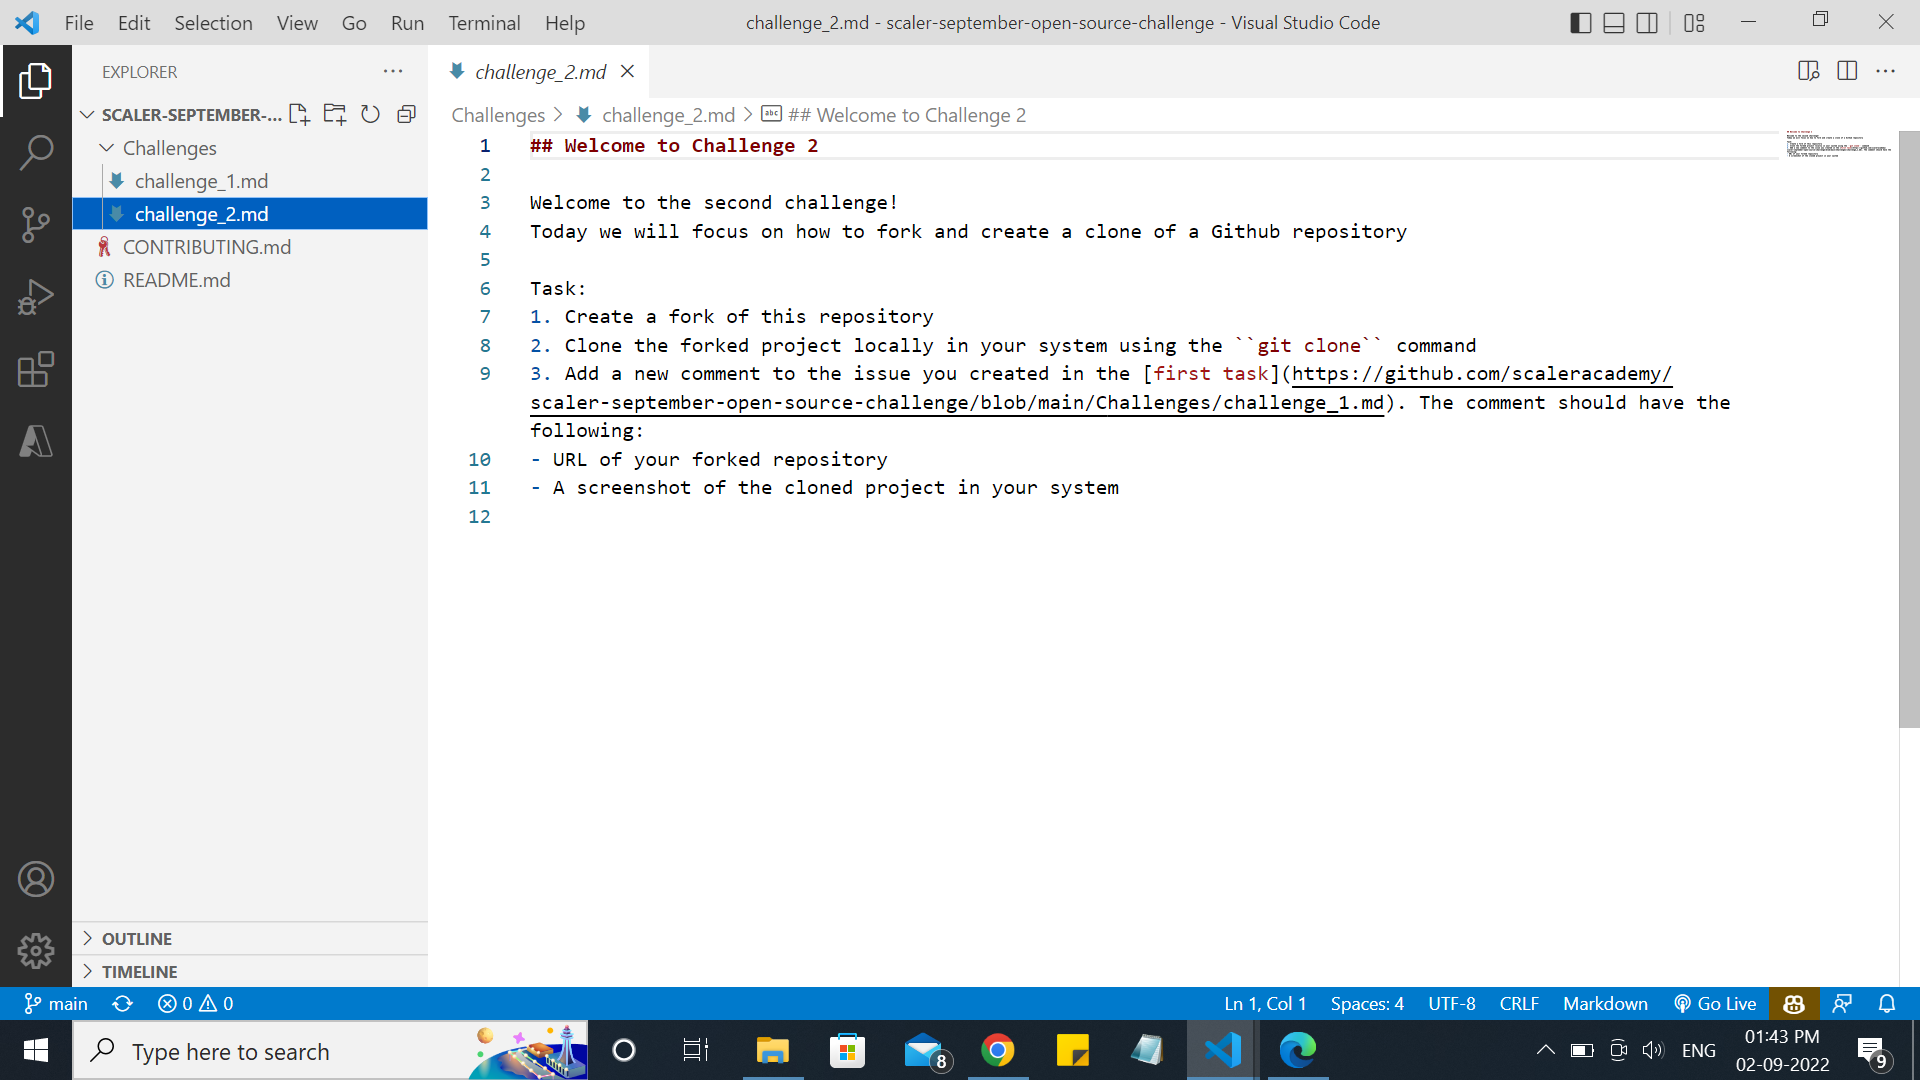
Task: Open markdown preview to the side
Action: point(1809,71)
